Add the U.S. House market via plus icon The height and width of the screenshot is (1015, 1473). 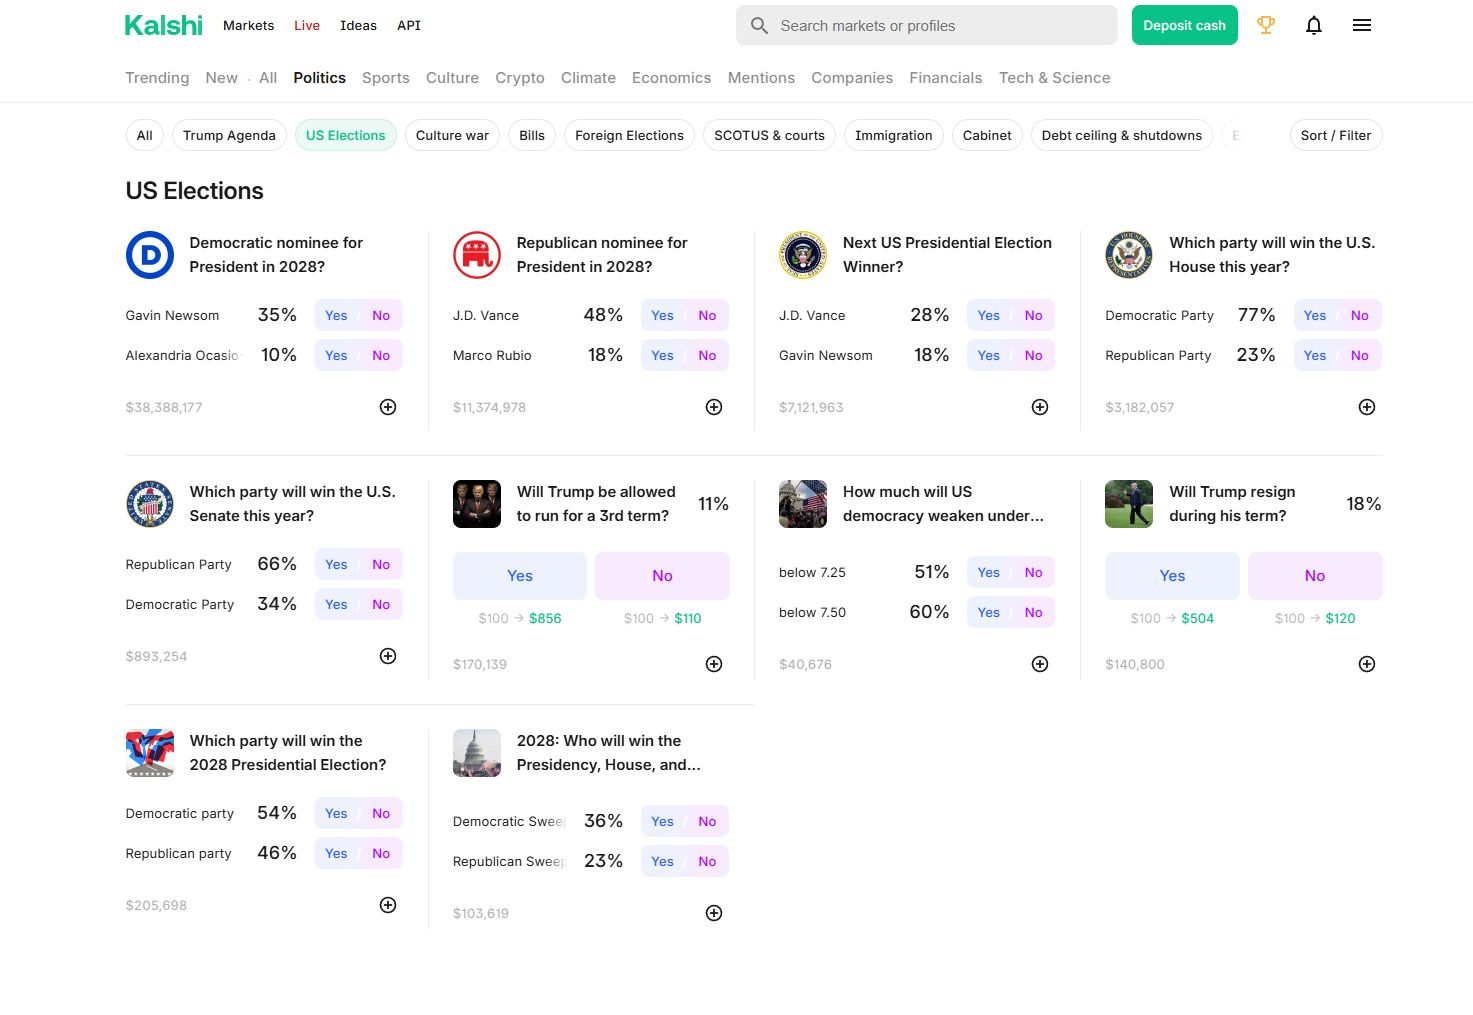pos(1366,407)
